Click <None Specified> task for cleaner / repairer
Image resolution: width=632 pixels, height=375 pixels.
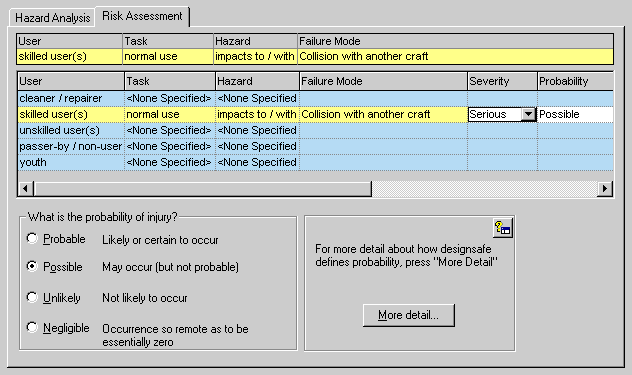pyautogui.click(x=170, y=98)
